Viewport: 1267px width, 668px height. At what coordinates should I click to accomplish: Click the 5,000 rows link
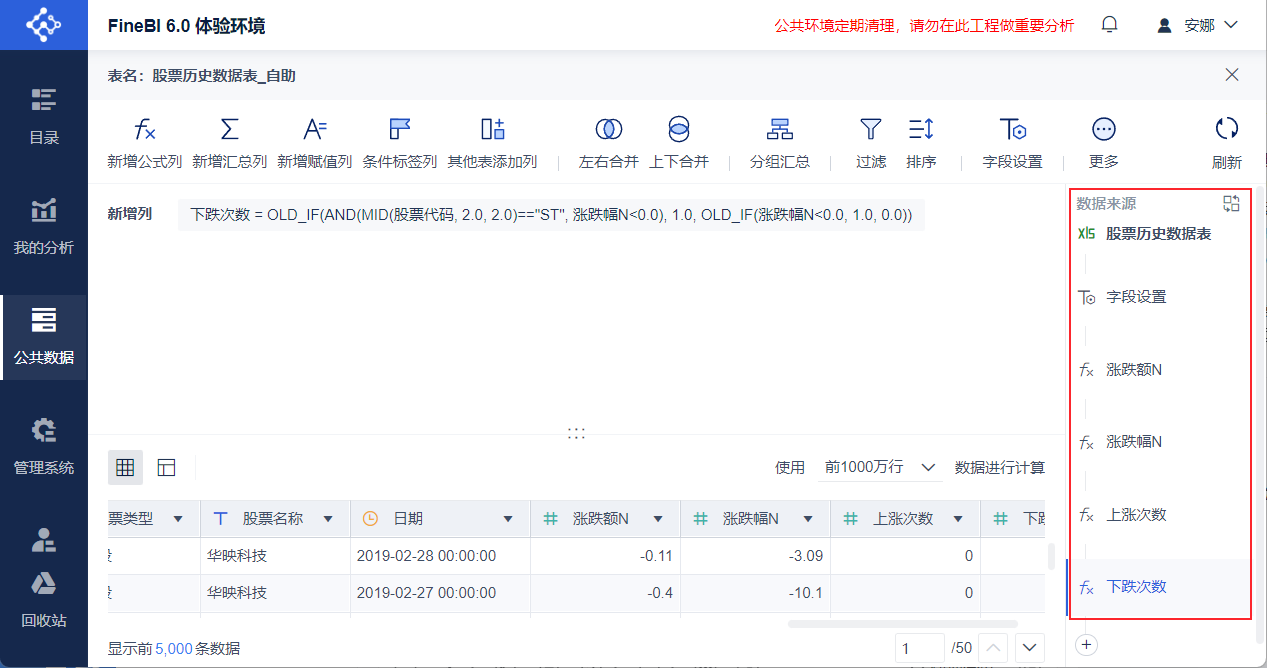(174, 648)
